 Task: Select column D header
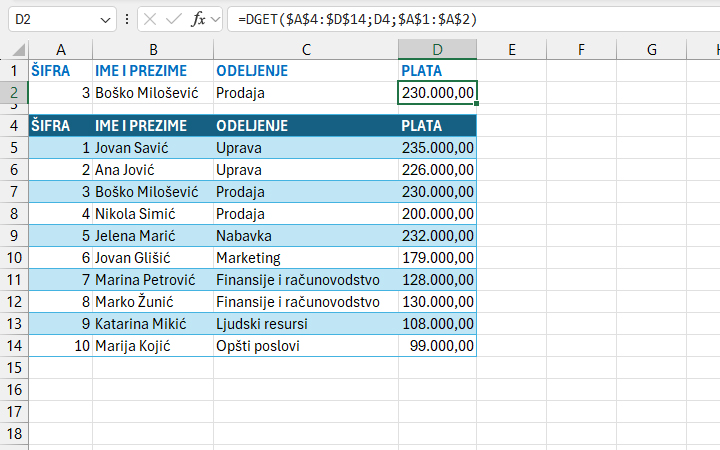(437, 49)
